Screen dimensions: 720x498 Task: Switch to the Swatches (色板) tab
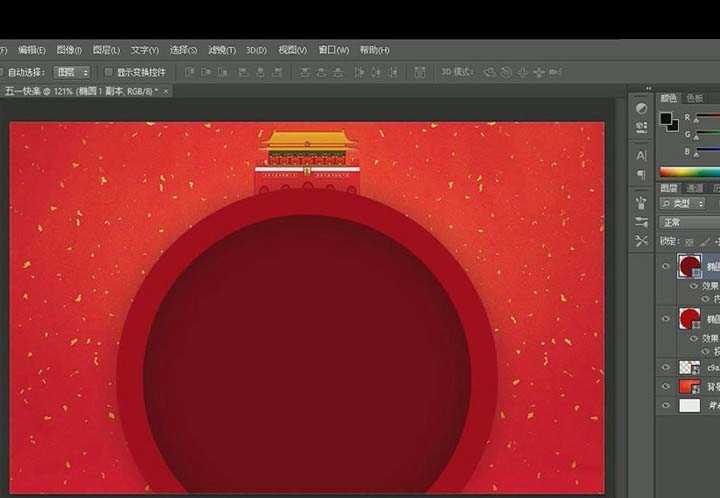click(694, 98)
